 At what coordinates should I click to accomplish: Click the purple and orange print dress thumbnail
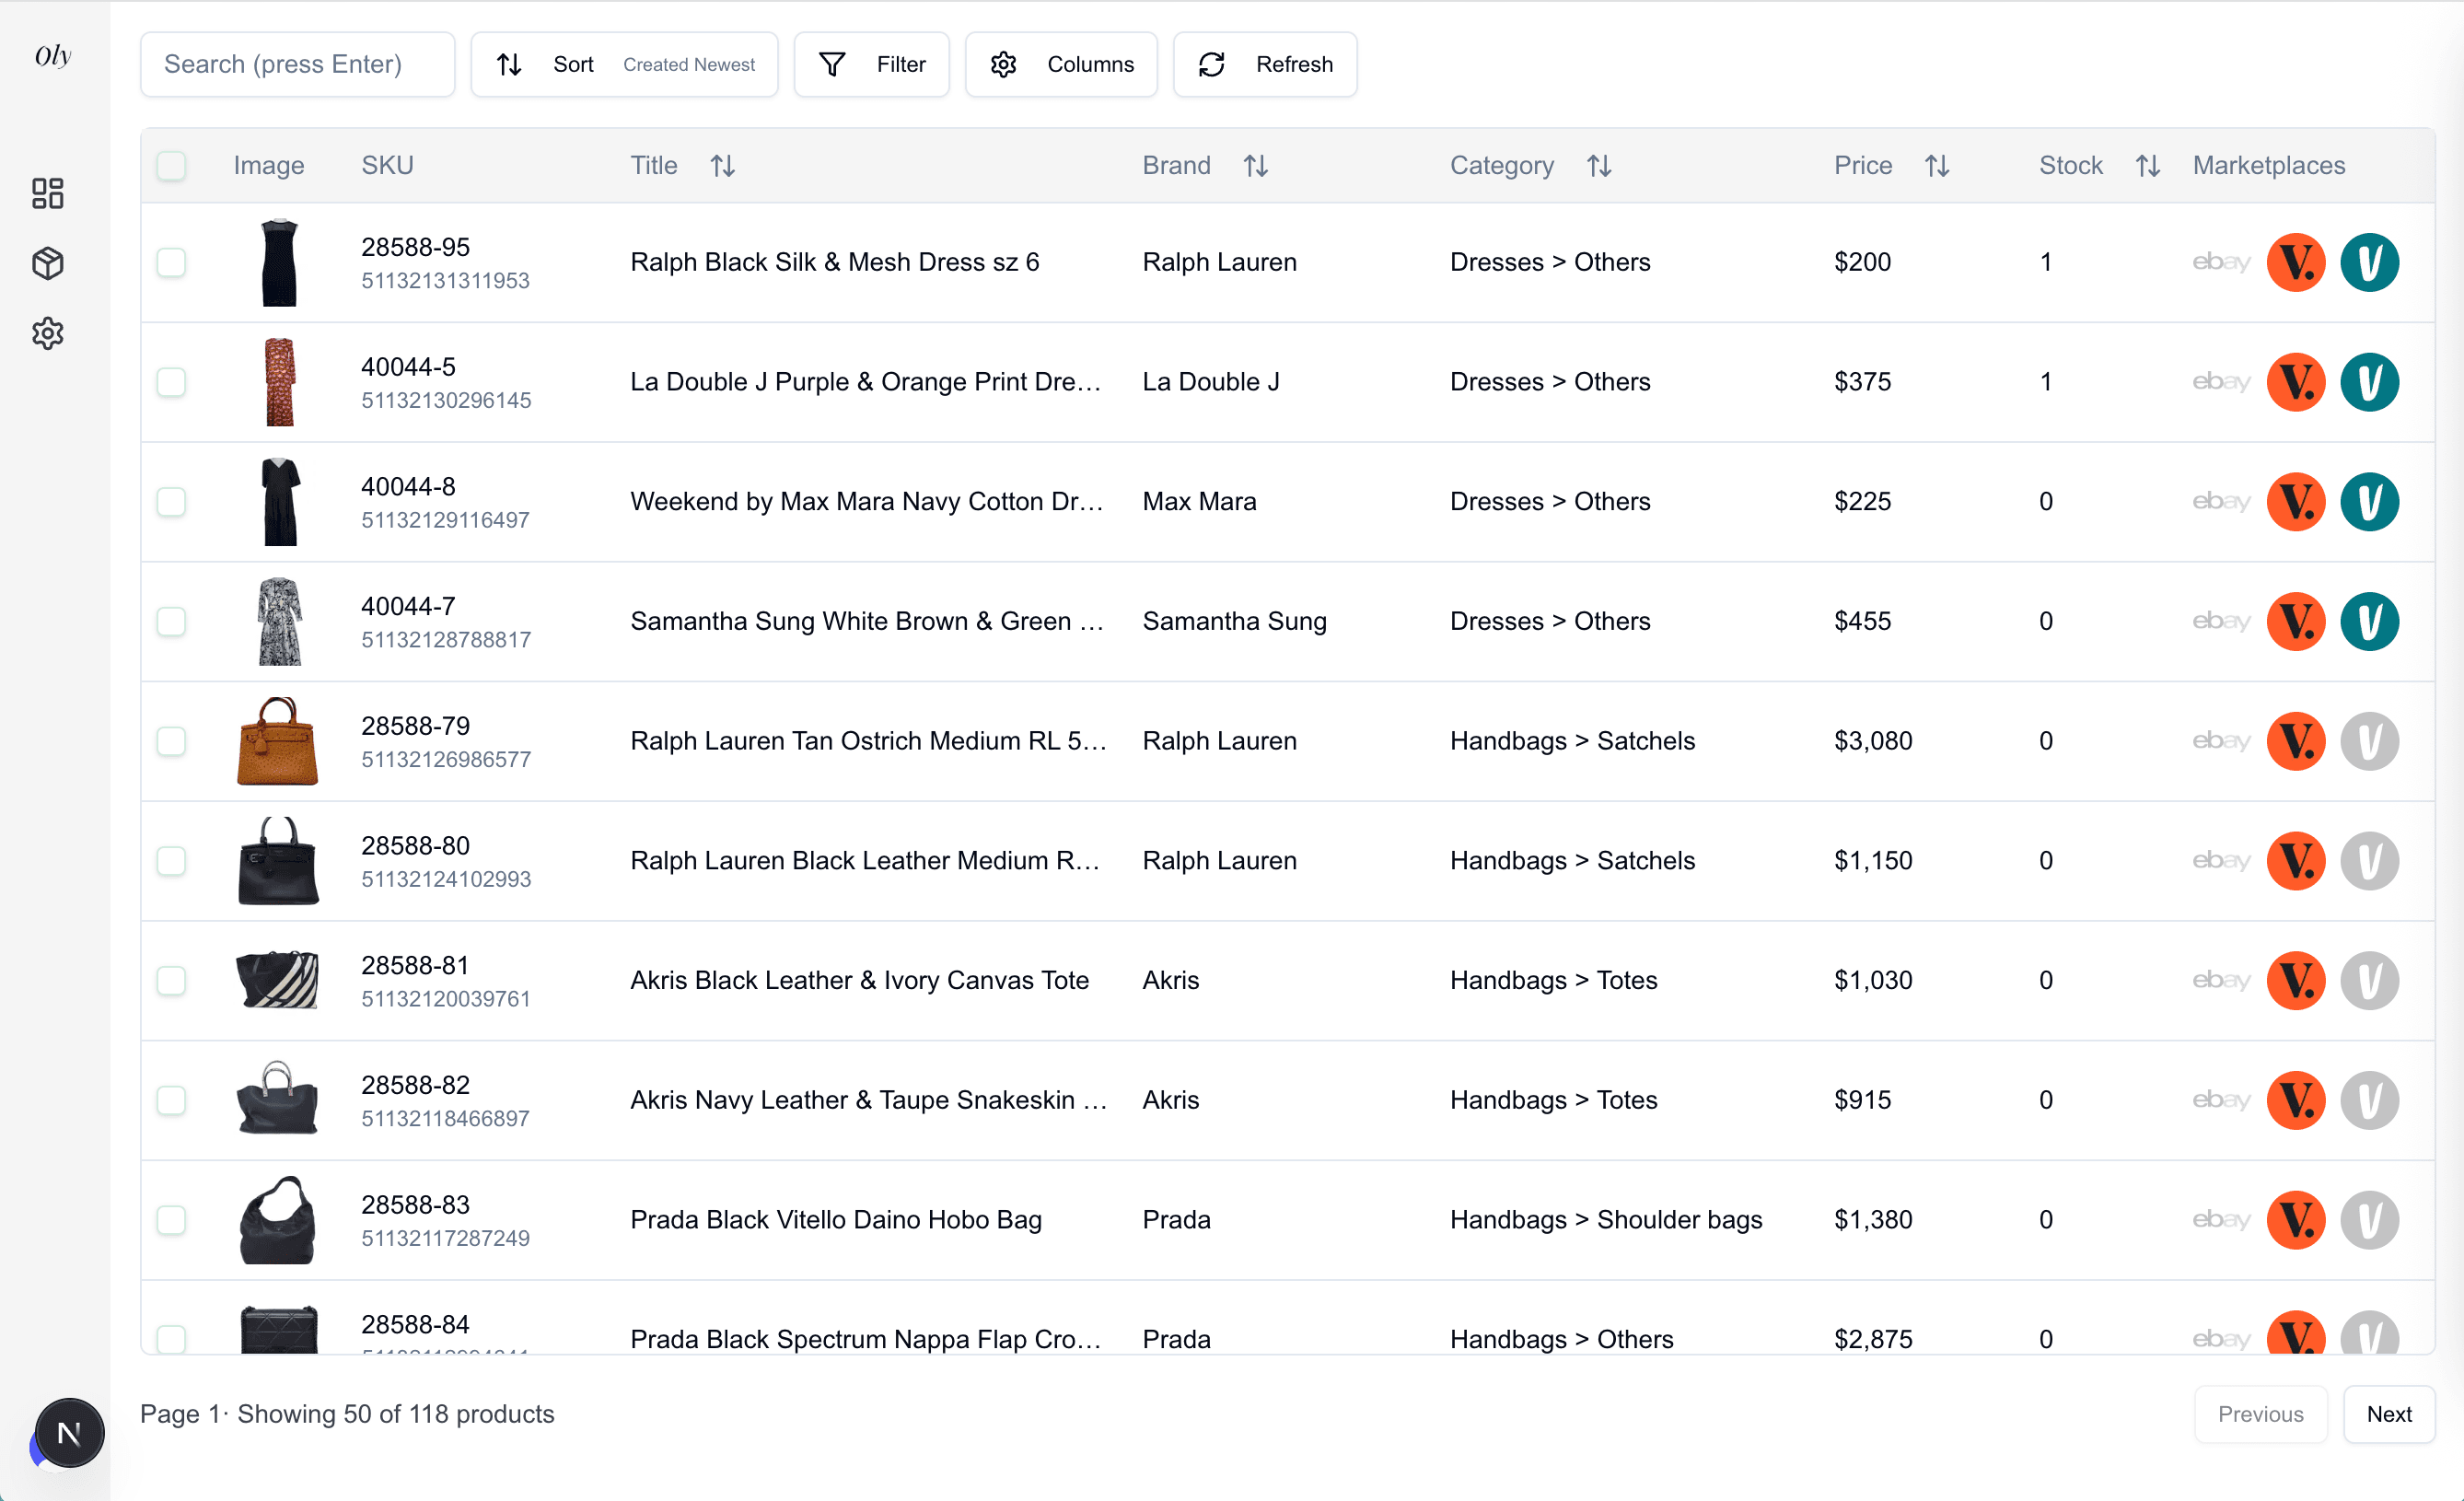tap(280, 382)
